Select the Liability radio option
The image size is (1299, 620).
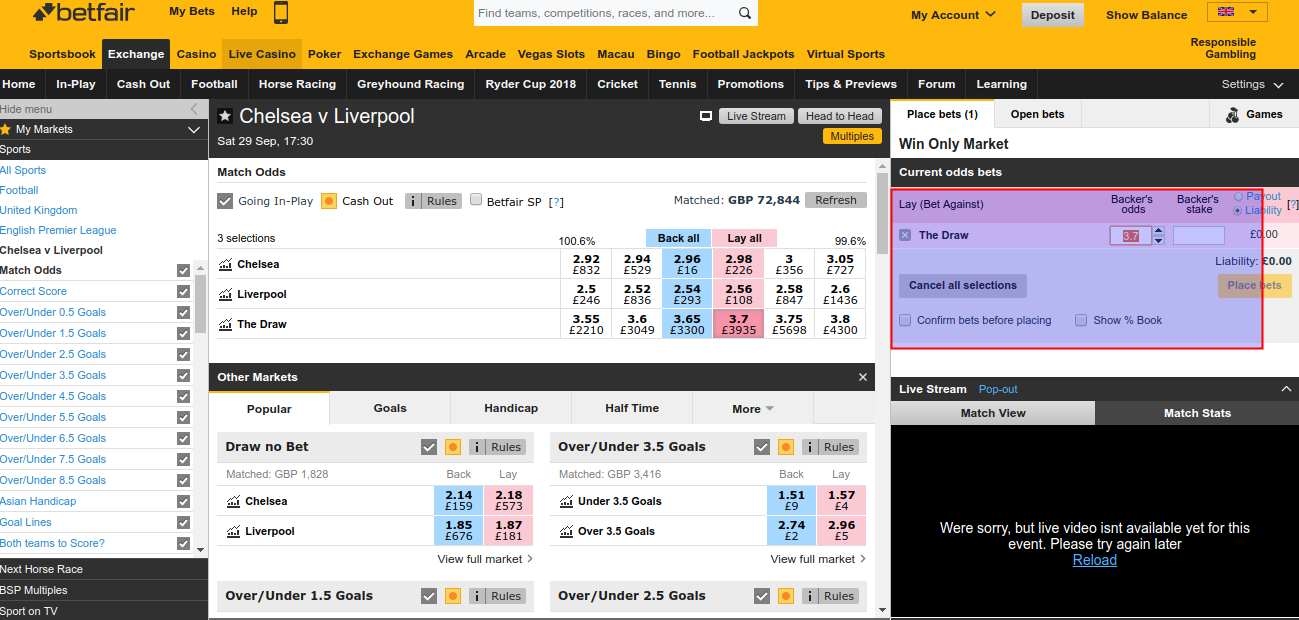(x=1239, y=211)
